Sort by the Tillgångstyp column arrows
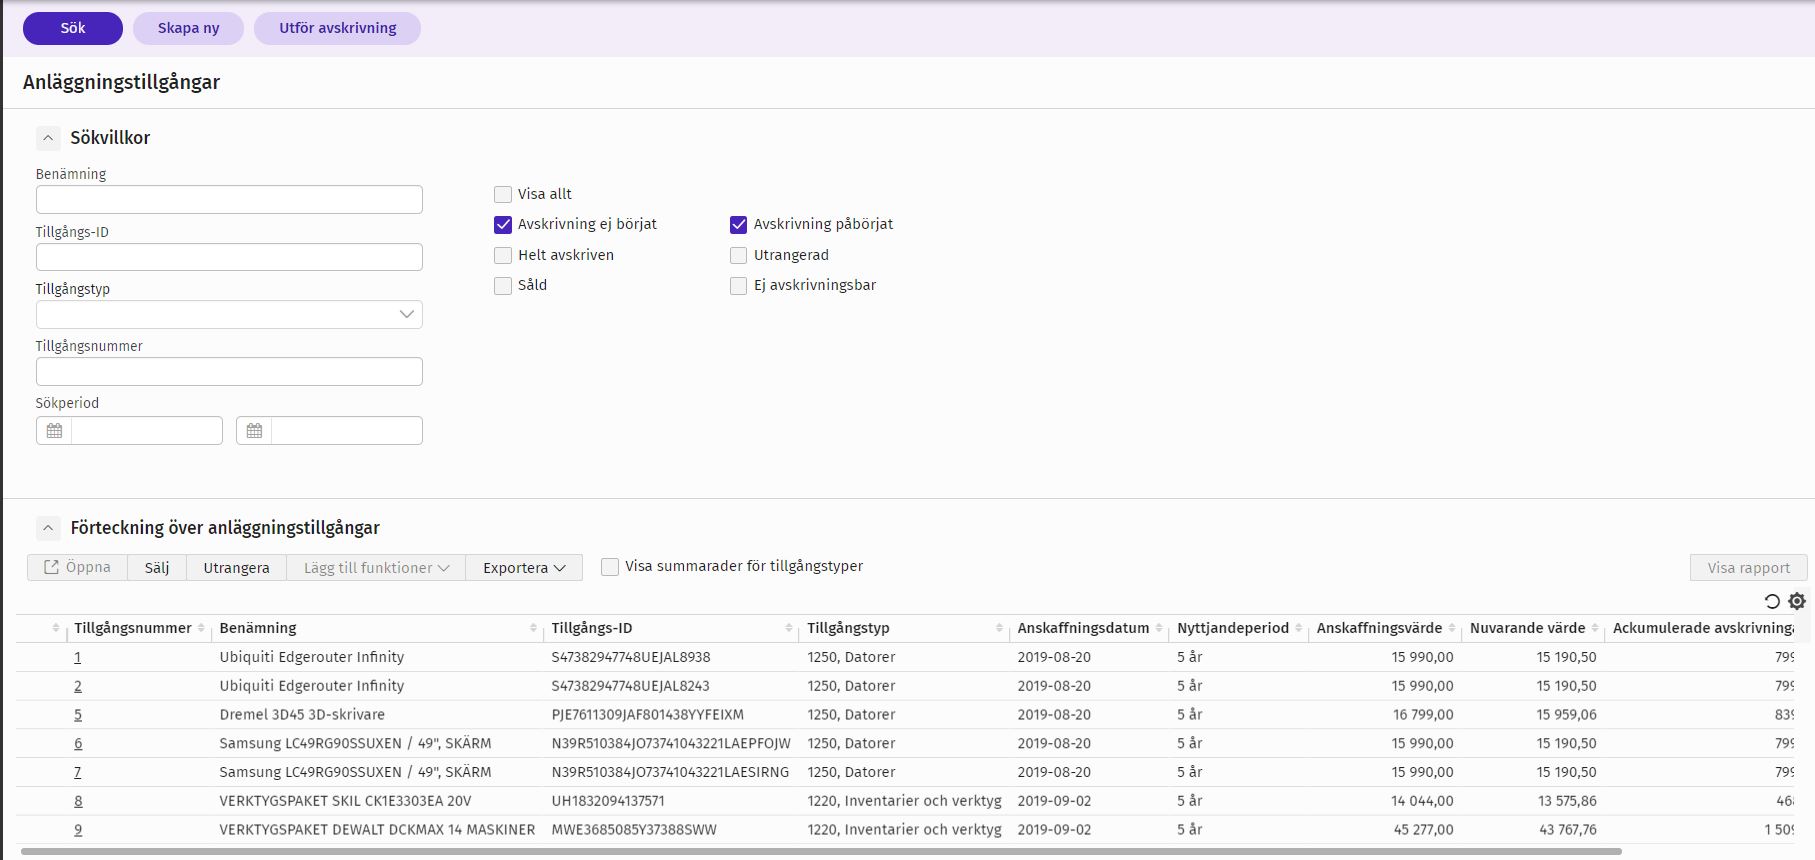Image resolution: width=1815 pixels, height=860 pixels. pos(999,628)
